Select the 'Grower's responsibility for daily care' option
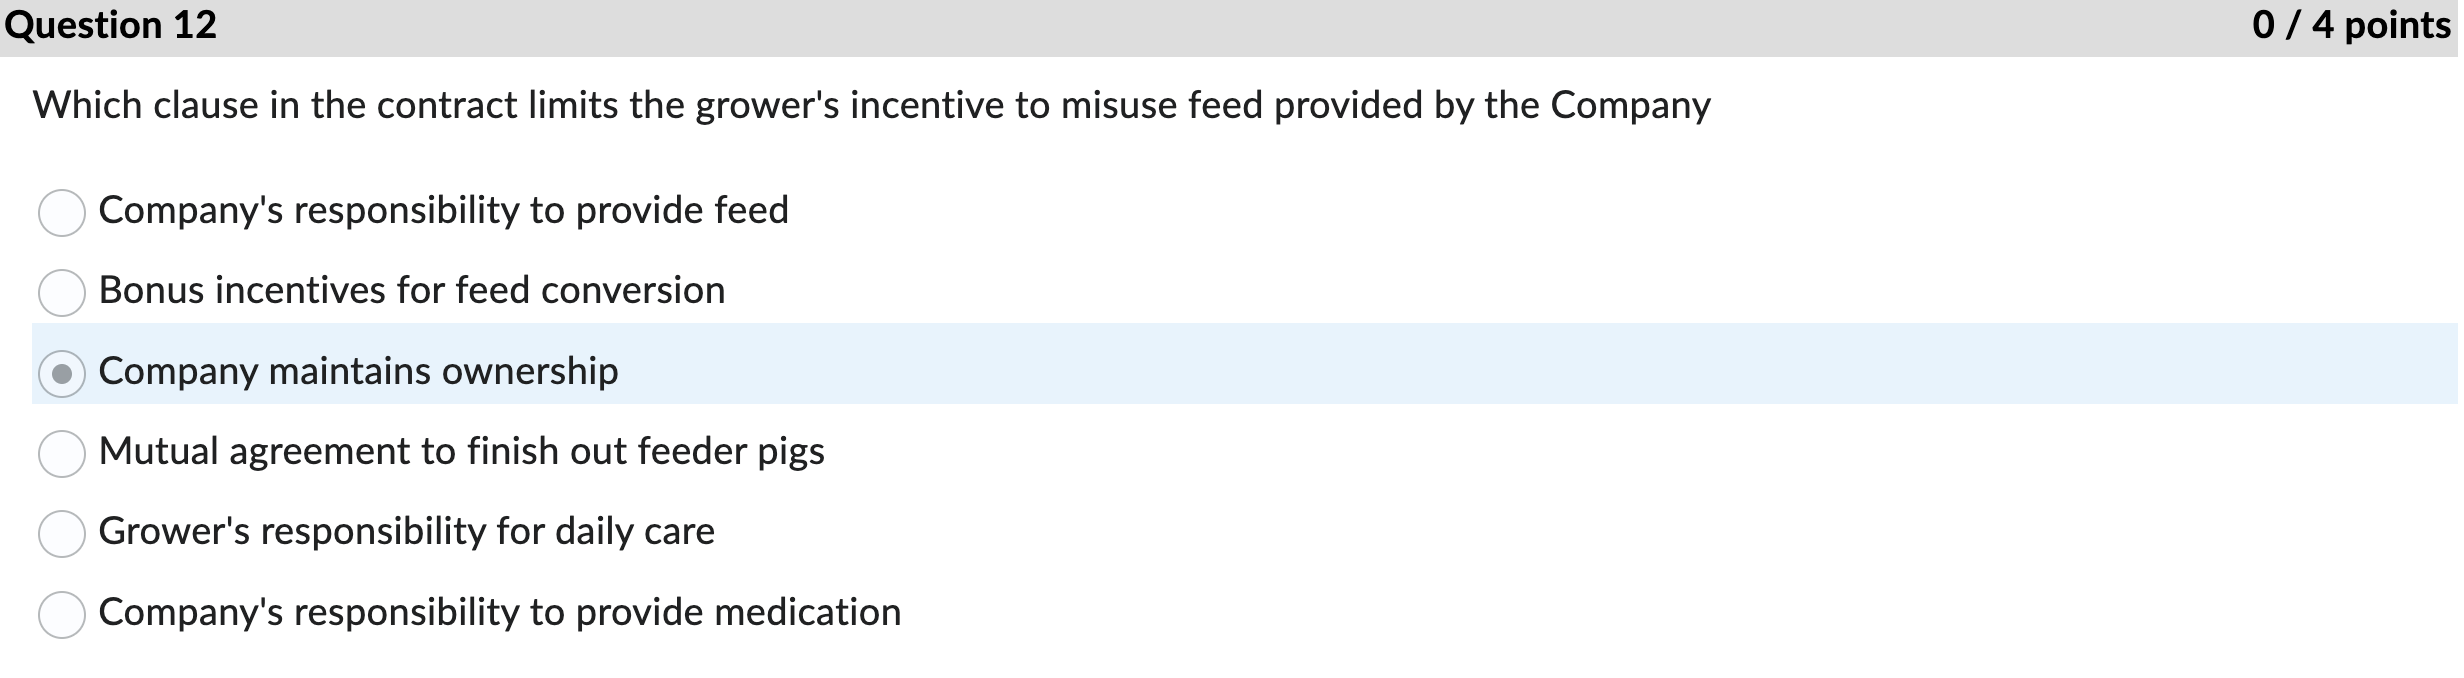The image size is (2464, 678). tap(62, 531)
